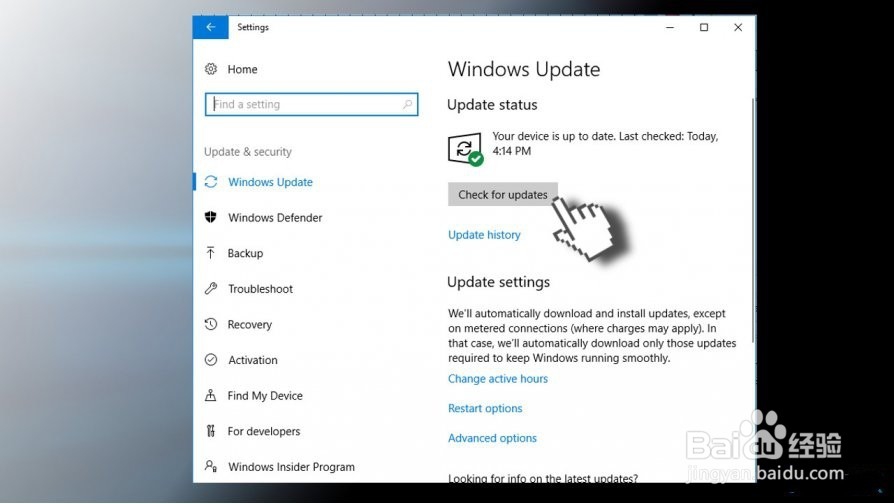Click the vertical scrollbar of the Settings pane

click(753, 220)
